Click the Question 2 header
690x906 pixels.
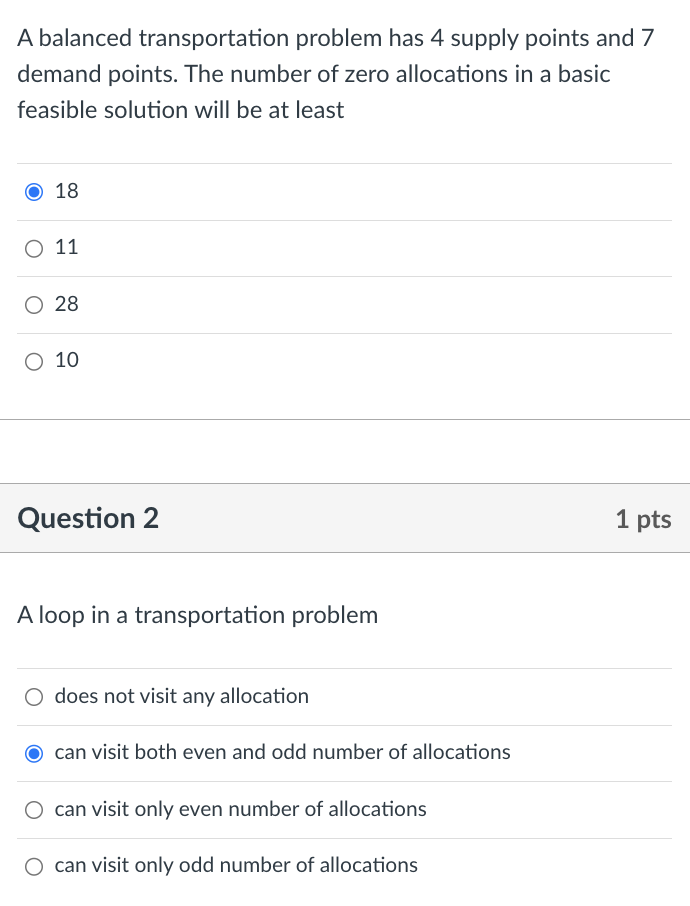coord(87,518)
